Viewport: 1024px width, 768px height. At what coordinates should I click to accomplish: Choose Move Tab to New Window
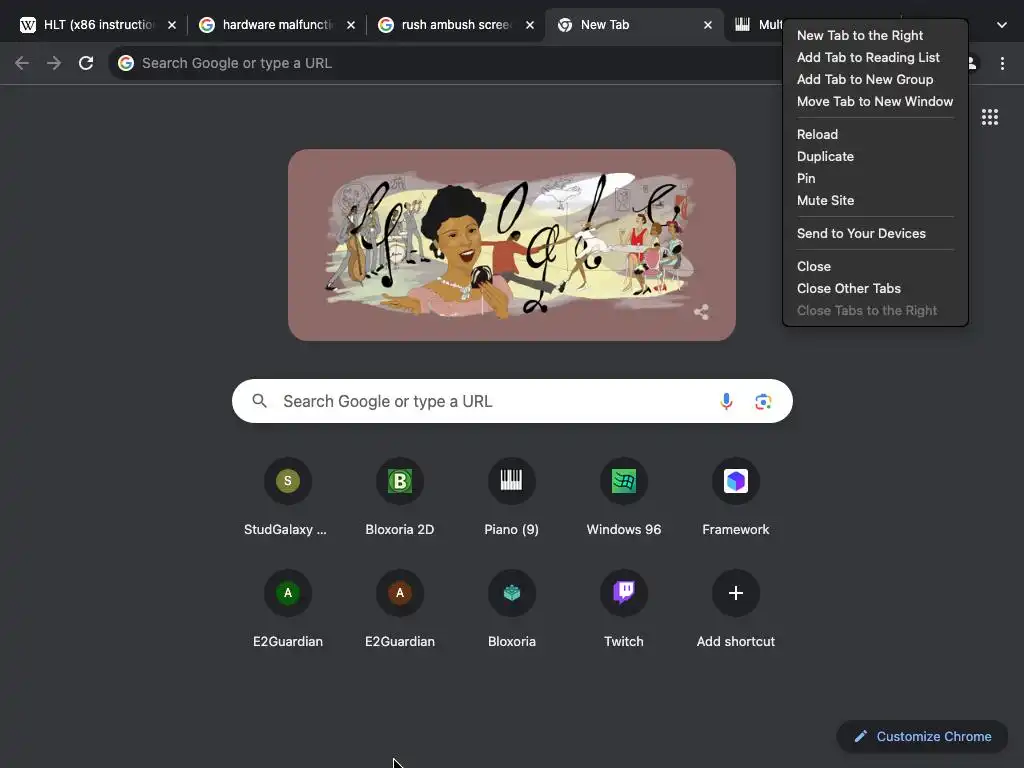point(875,101)
